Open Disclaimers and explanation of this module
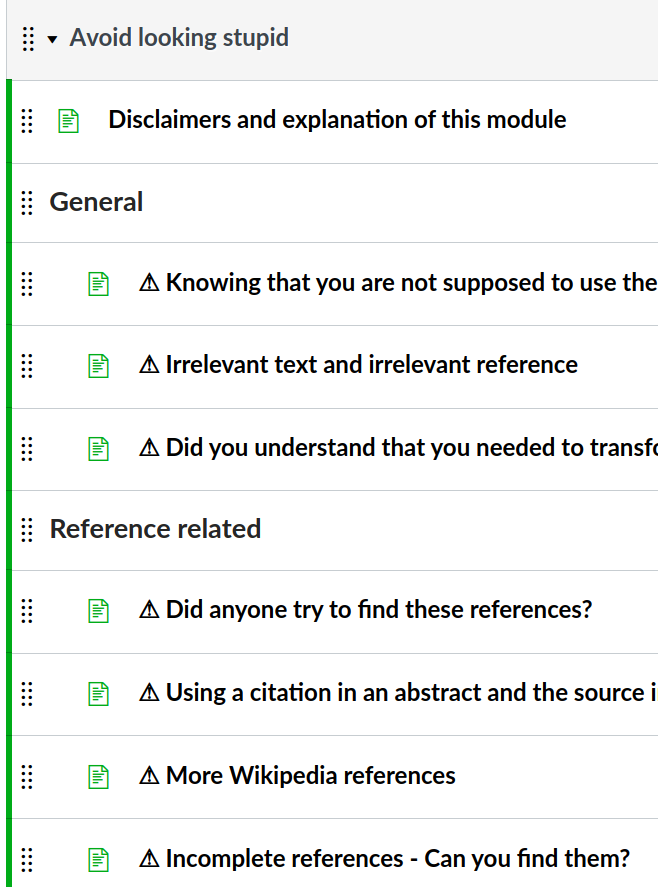The image size is (658, 887). click(337, 120)
